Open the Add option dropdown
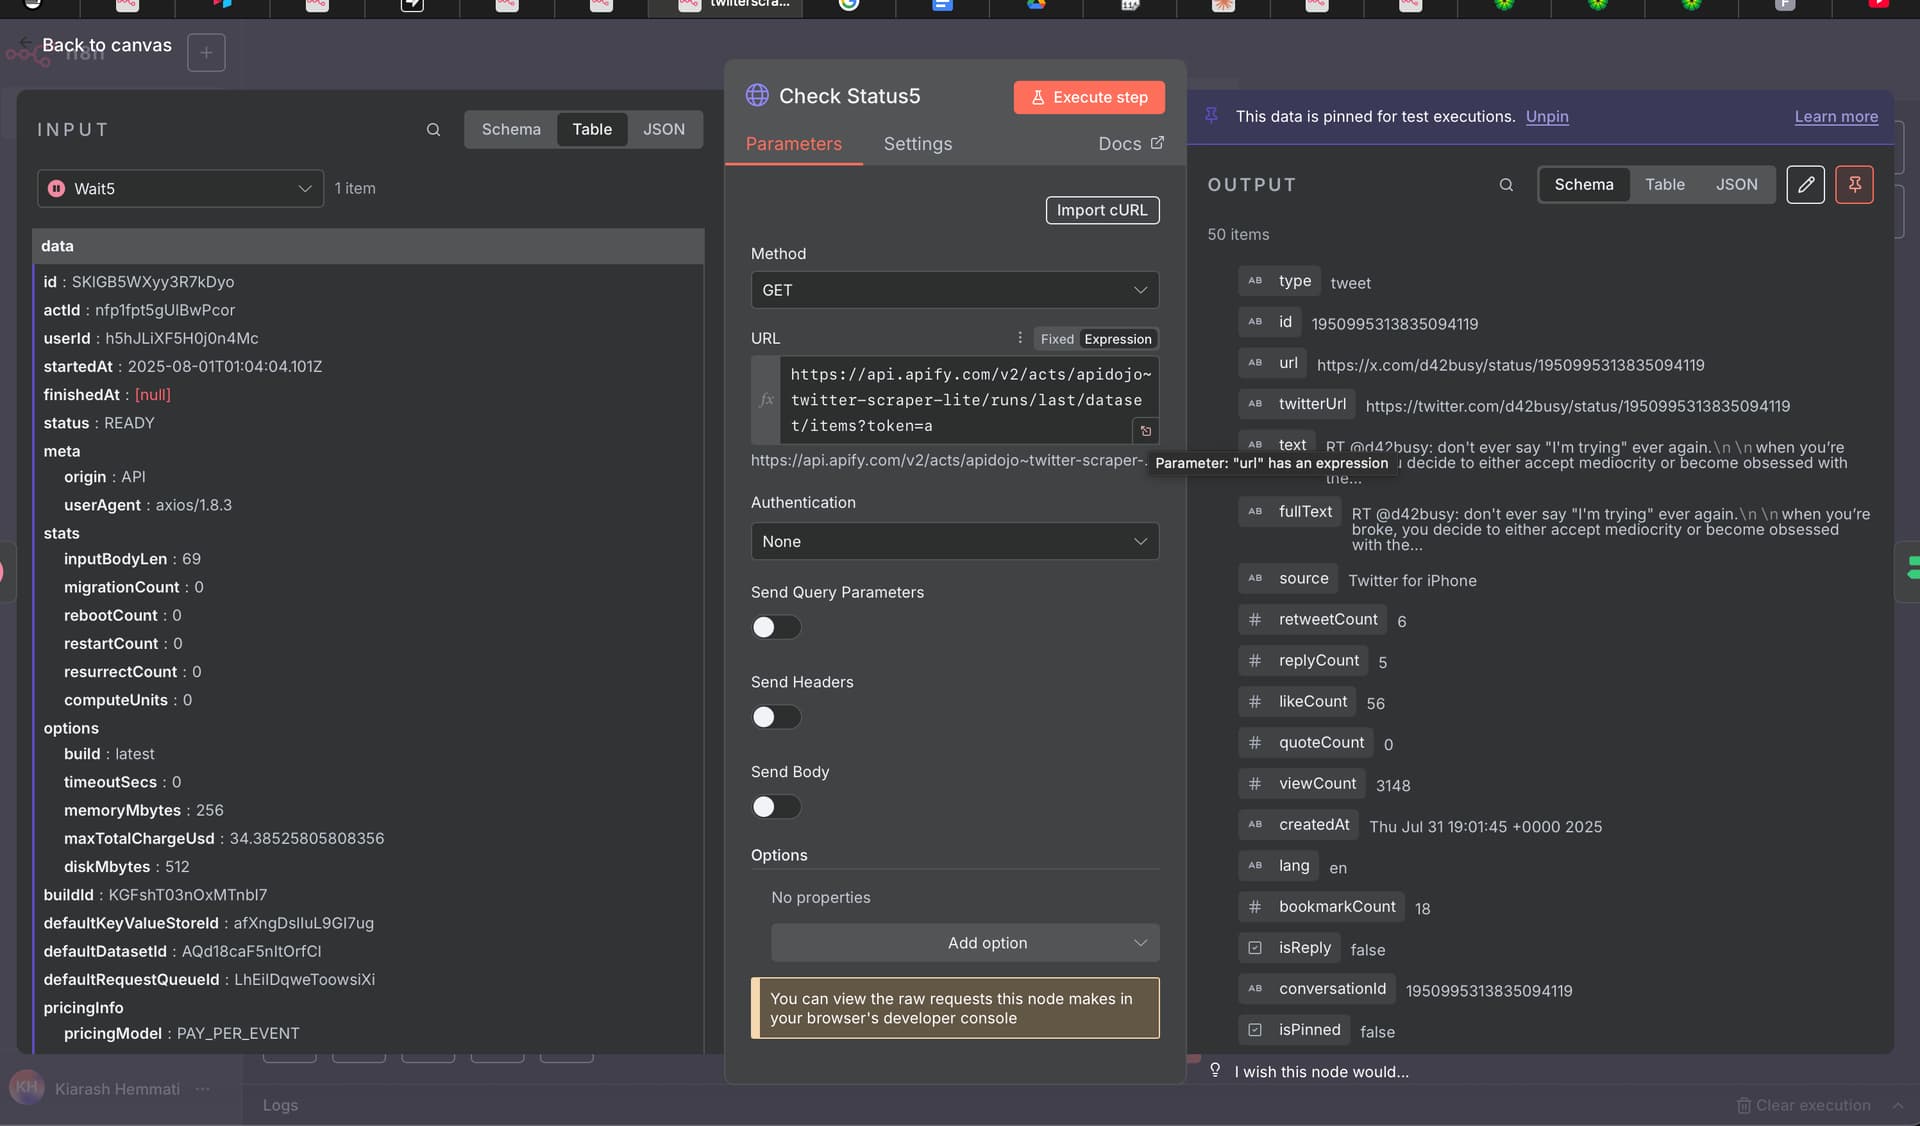The height and width of the screenshot is (1126, 1920). click(x=965, y=943)
